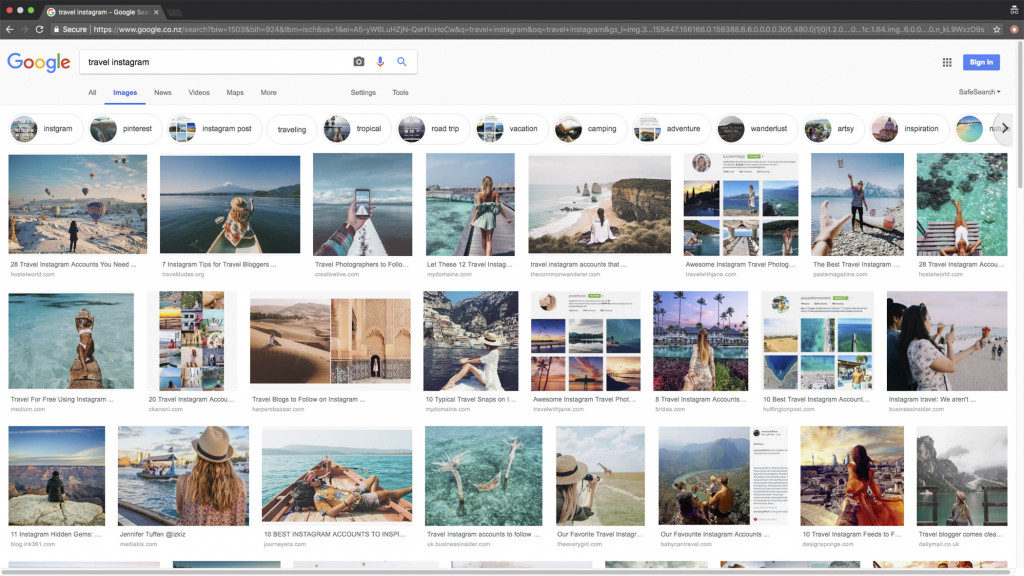This screenshot has height=576, width=1024.
Task: Open The Best Travel Instagram pastemagazine image
Action: 857,204
